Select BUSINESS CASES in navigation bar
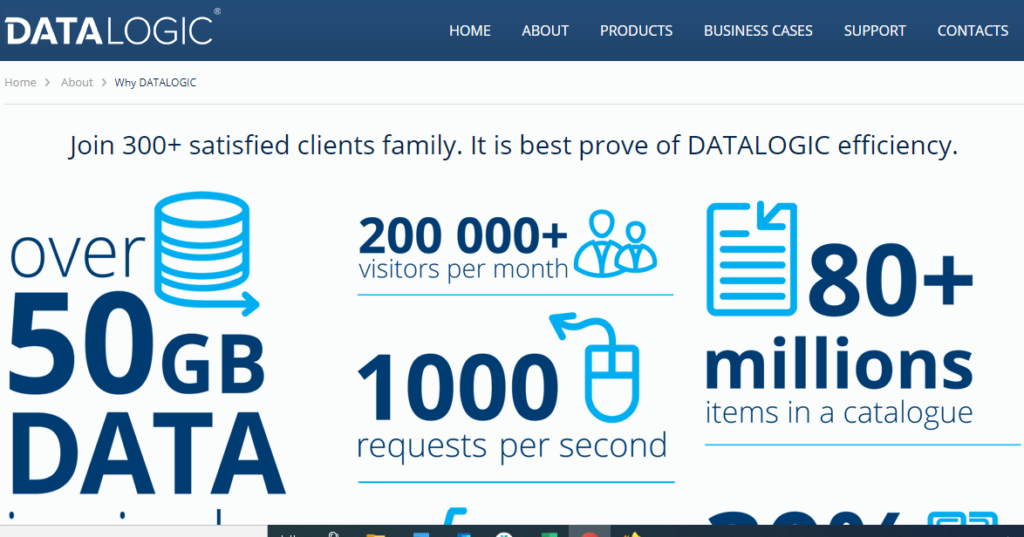 click(x=758, y=31)
